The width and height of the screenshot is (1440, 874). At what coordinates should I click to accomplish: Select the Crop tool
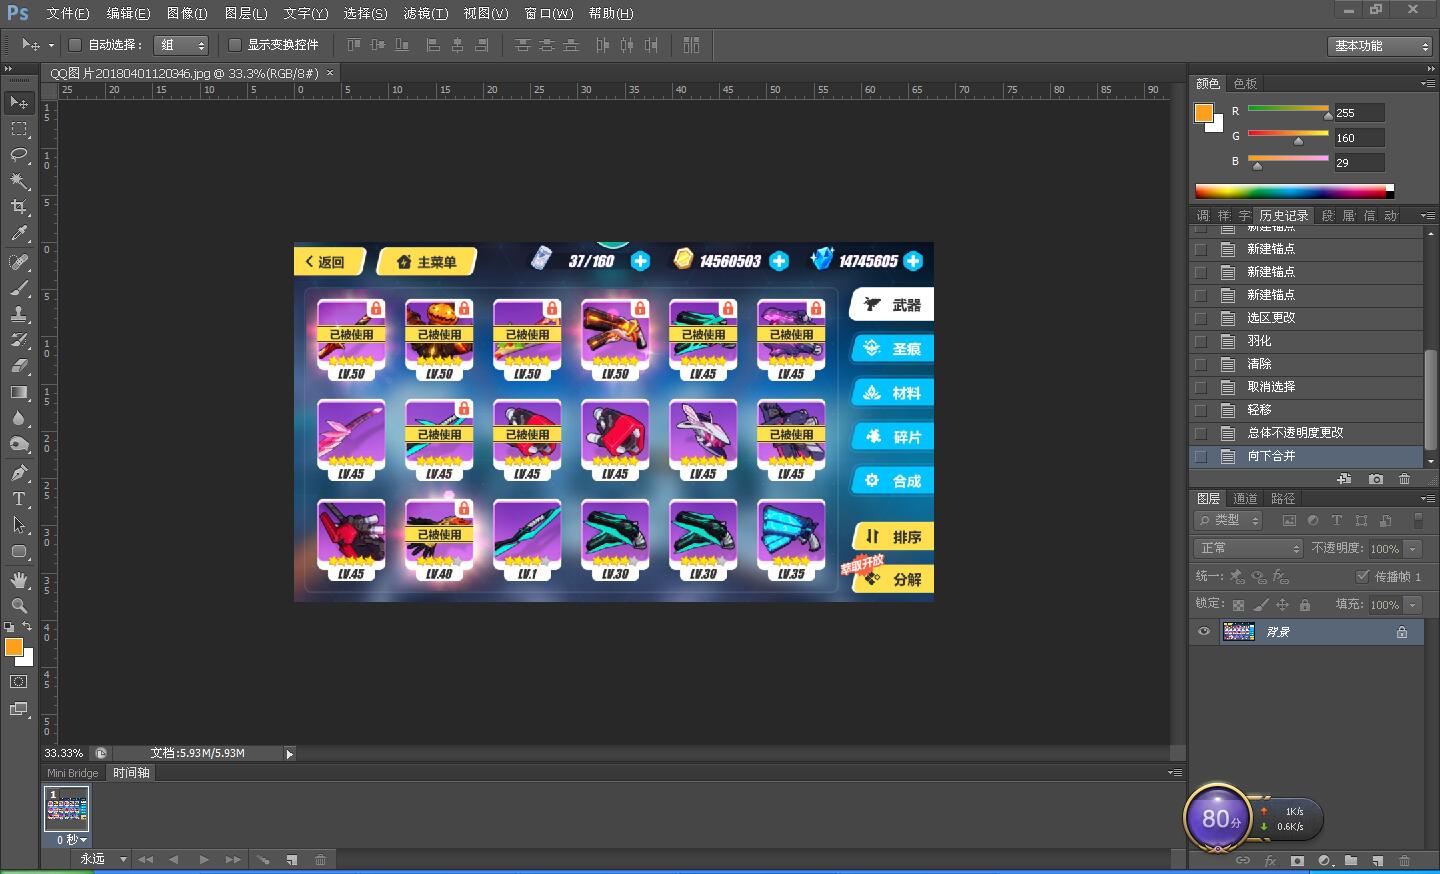tap(19, 207)
